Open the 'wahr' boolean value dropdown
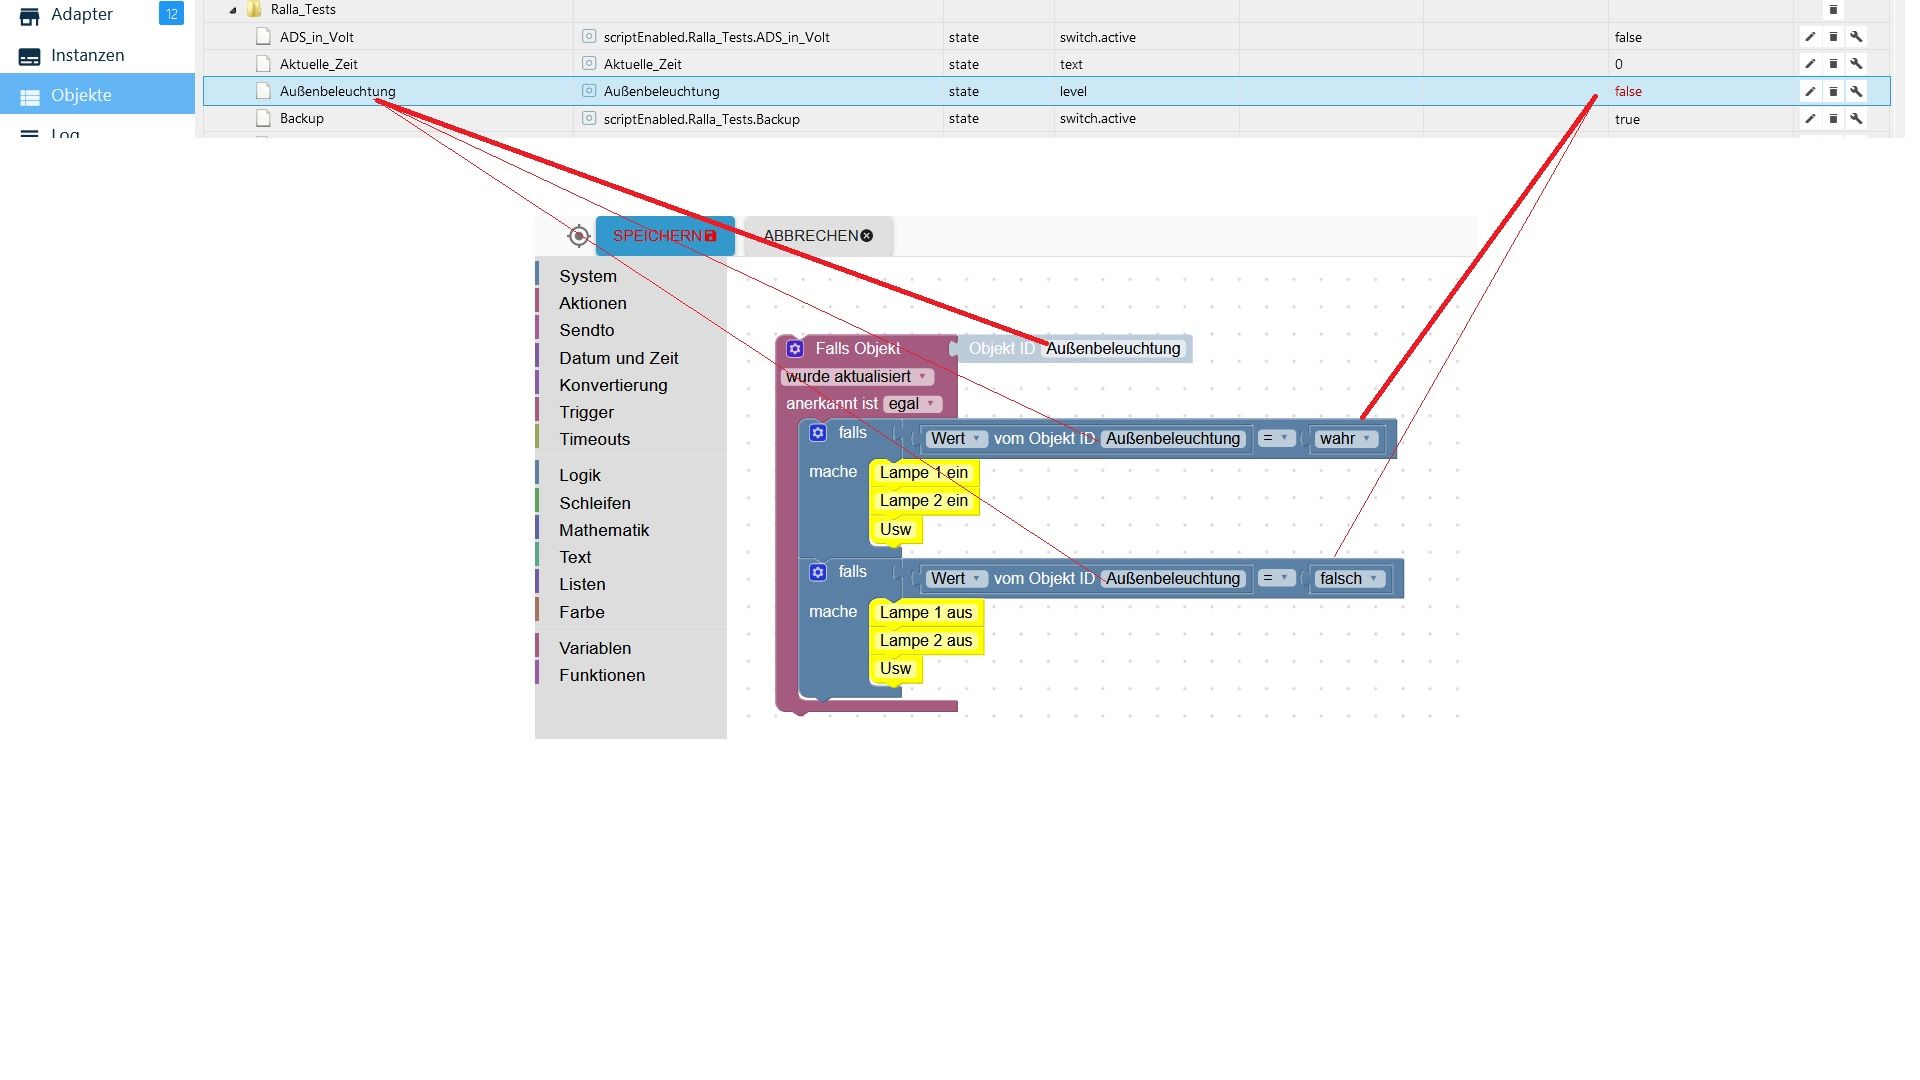Screen dimensions: 1920x1080 tap(1344, 439)
